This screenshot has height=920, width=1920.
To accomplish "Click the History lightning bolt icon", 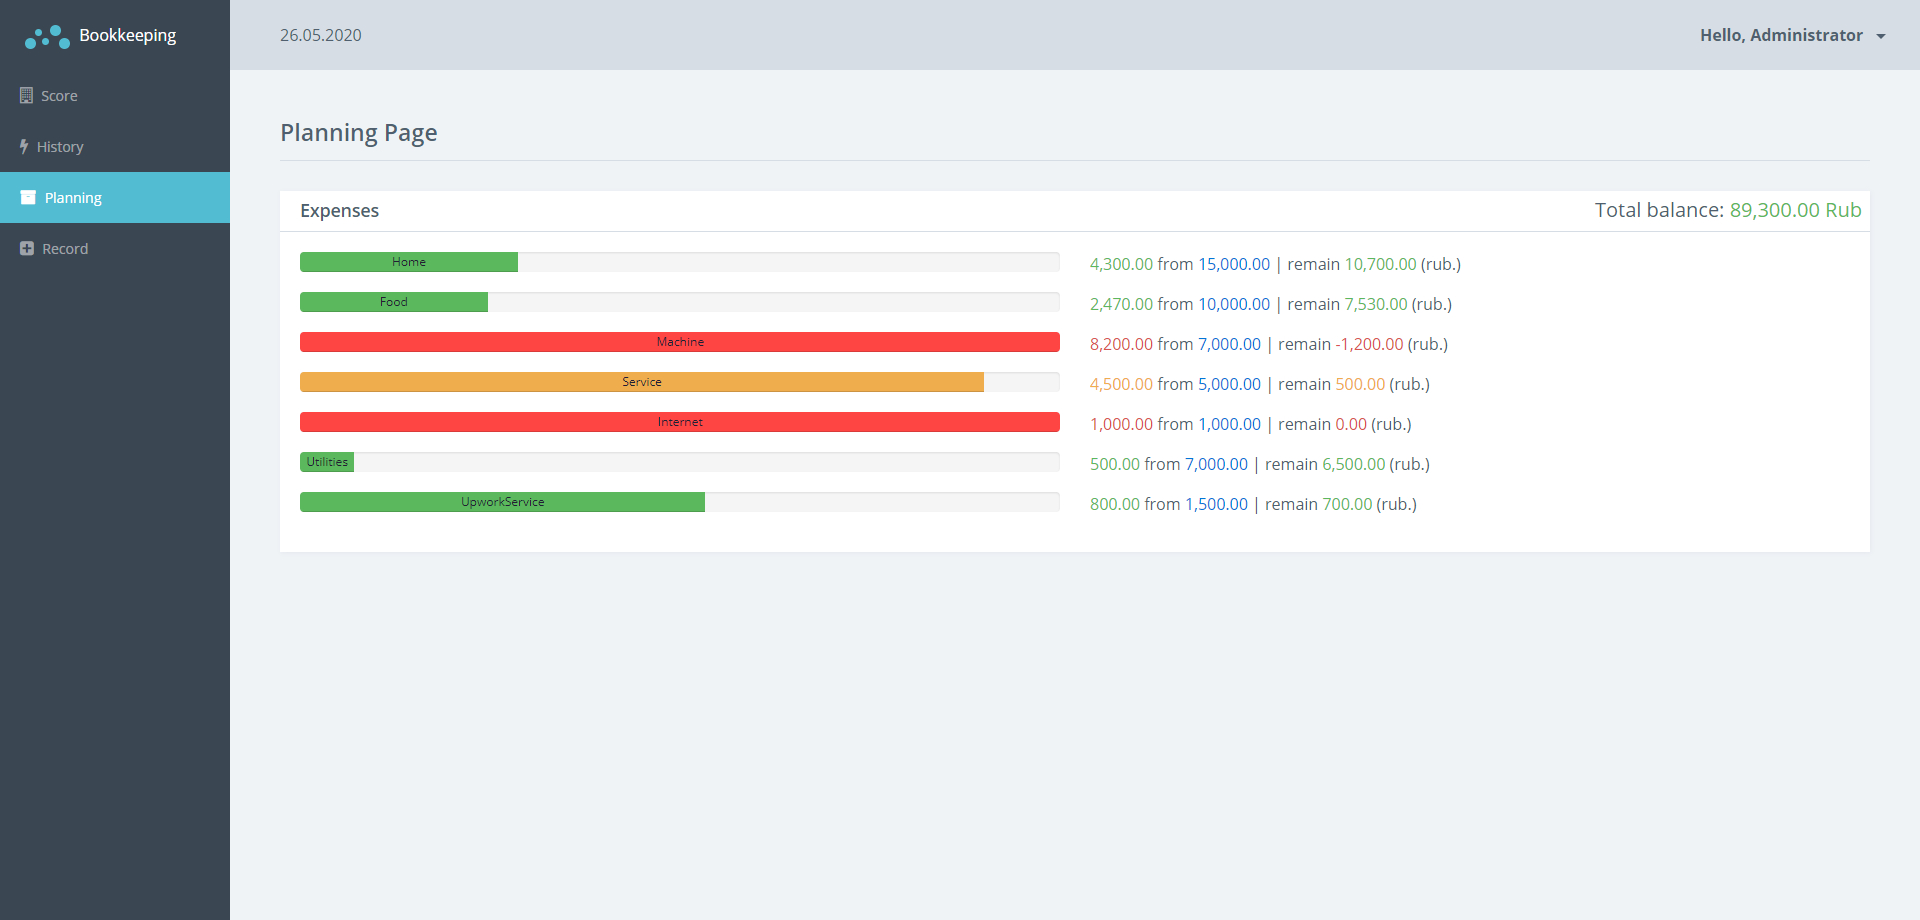I will click(24, 147).
